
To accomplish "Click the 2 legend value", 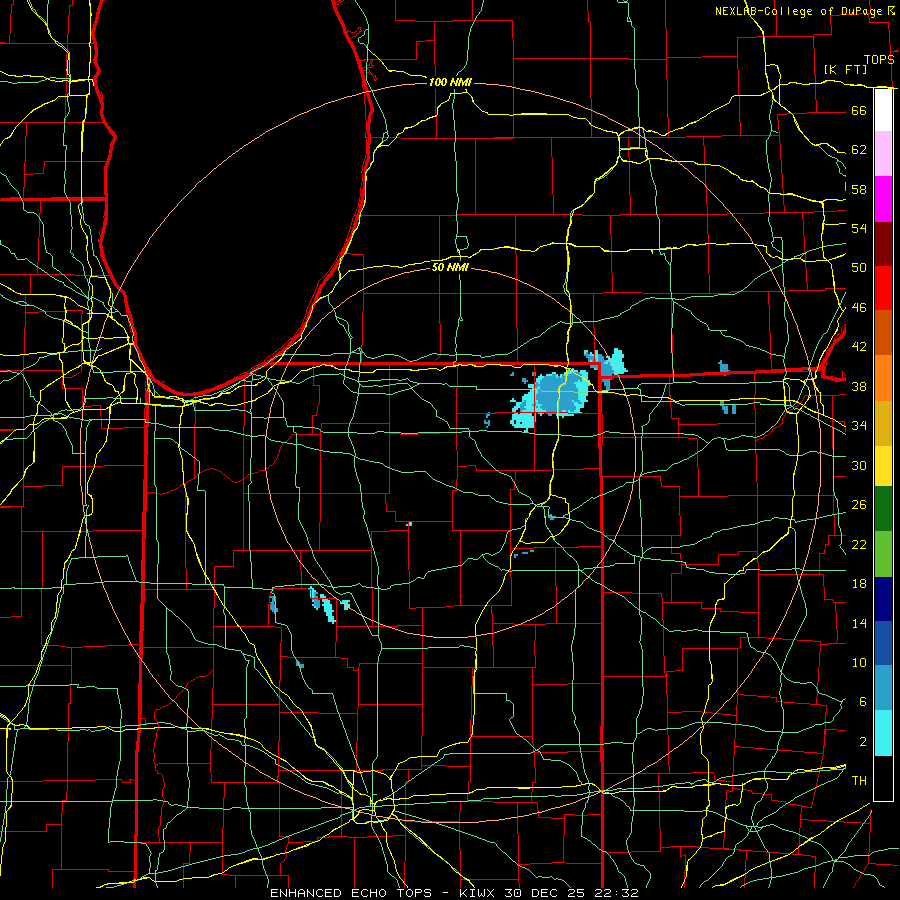I will tap(862, 742).
